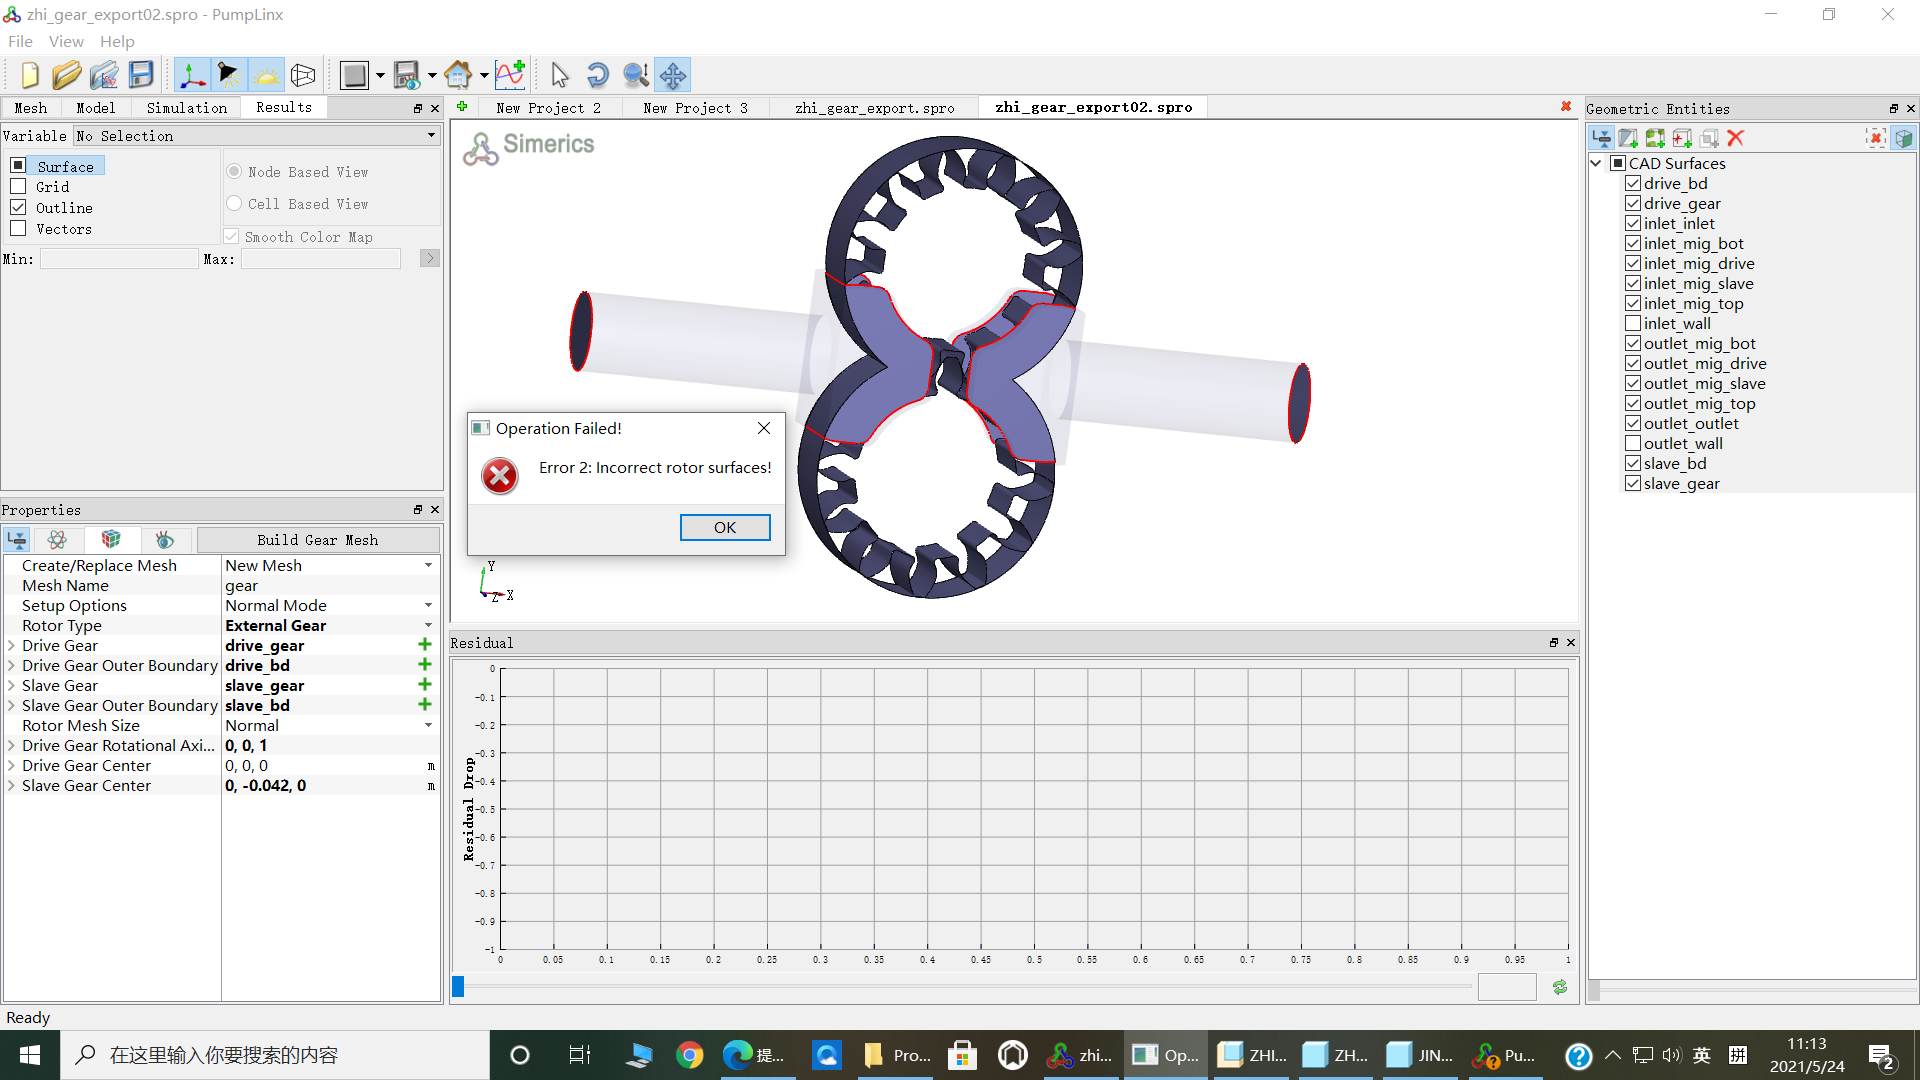Click the Mesh Name gear value field

pyautogui.click(x=330, y=585)
